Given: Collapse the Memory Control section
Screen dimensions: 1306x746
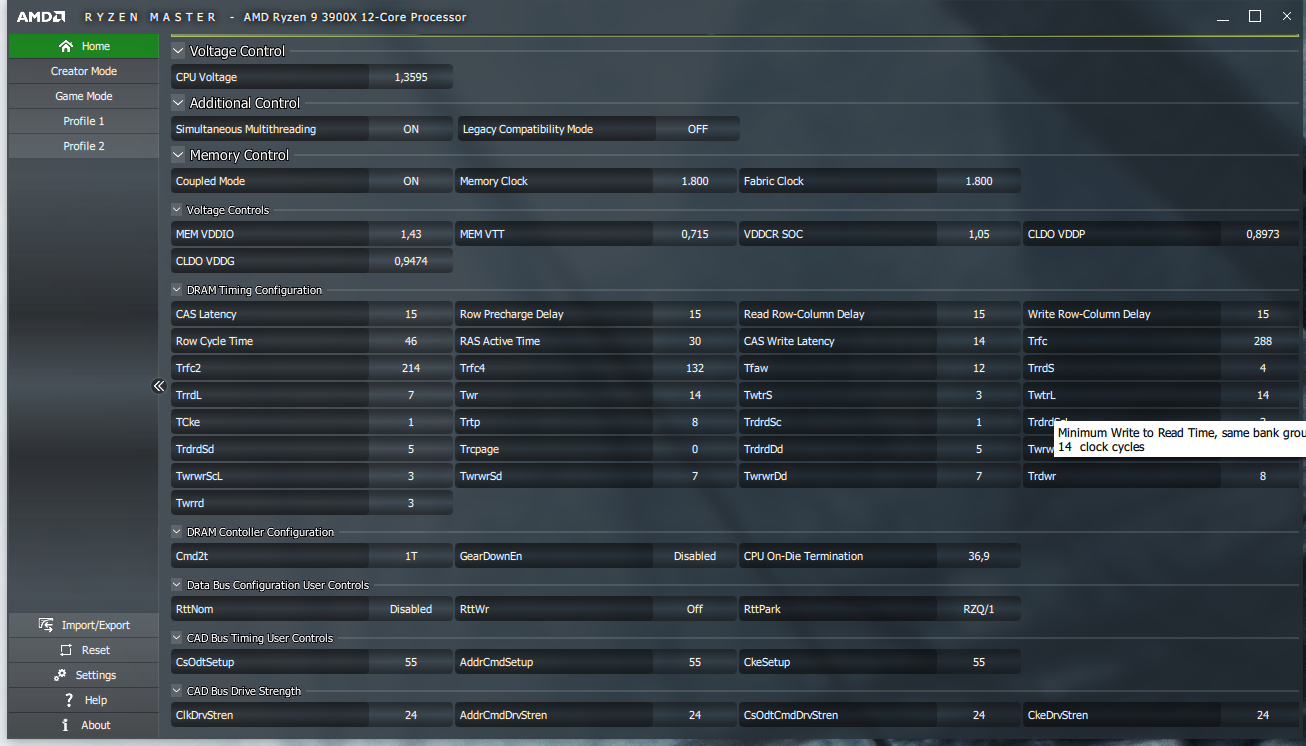Looking at the screenshot, I should pyautogui.click(x=178, y=155).
